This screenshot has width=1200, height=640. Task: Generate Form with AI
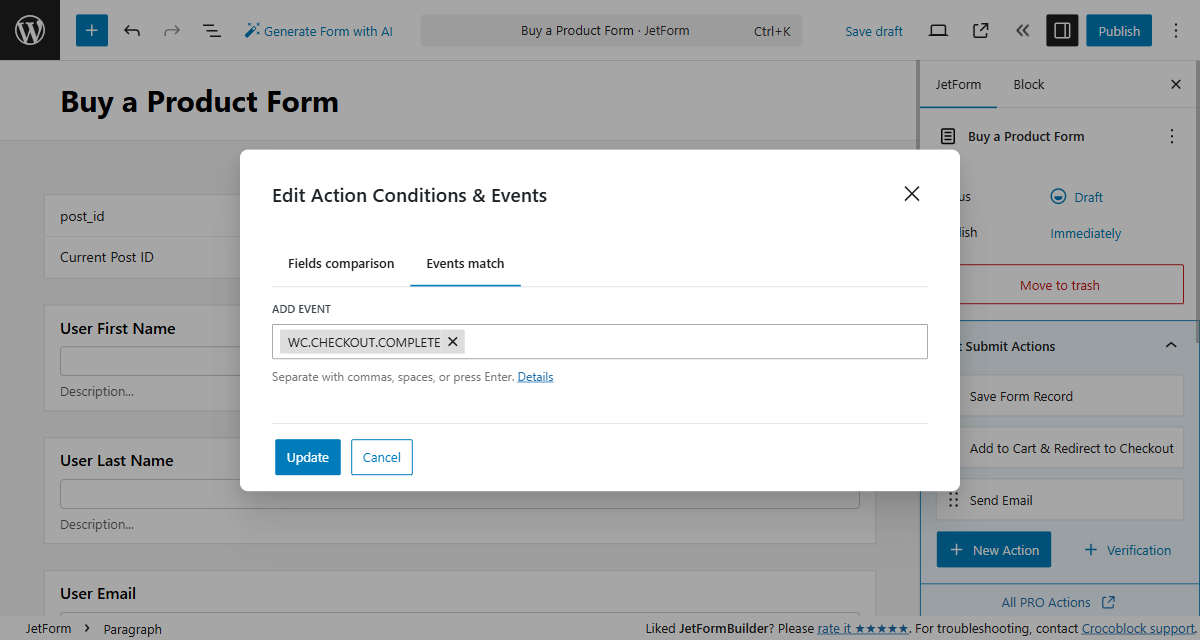pos(319,31)
